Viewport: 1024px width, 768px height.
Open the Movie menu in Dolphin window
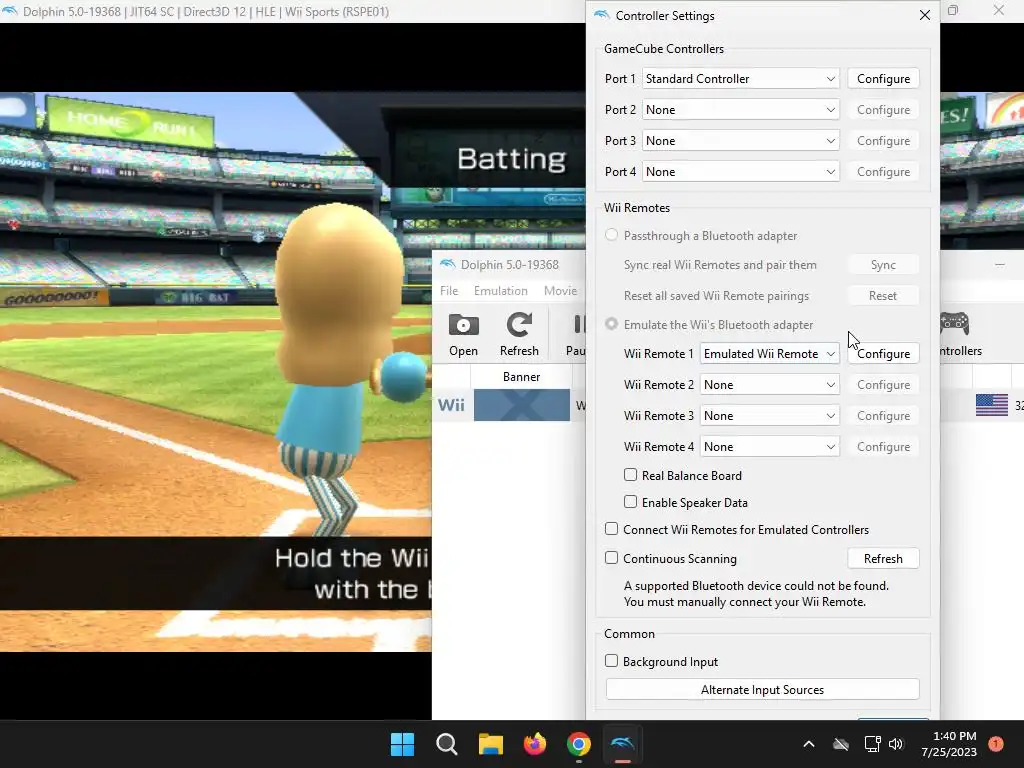560,291
